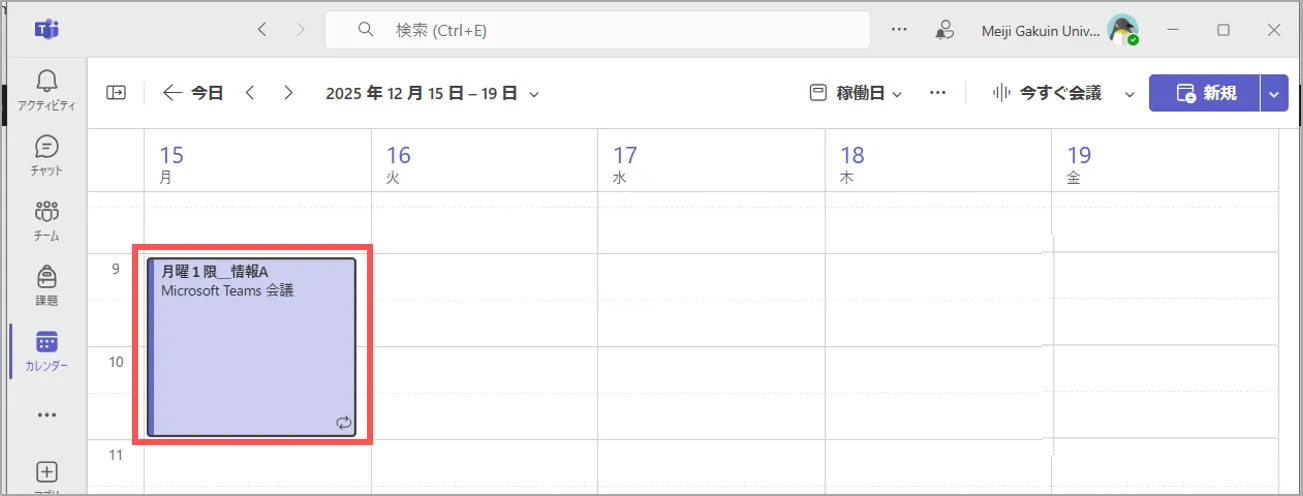Open the 月曜１限＿情報A meeting event

(x=252, y=346)
